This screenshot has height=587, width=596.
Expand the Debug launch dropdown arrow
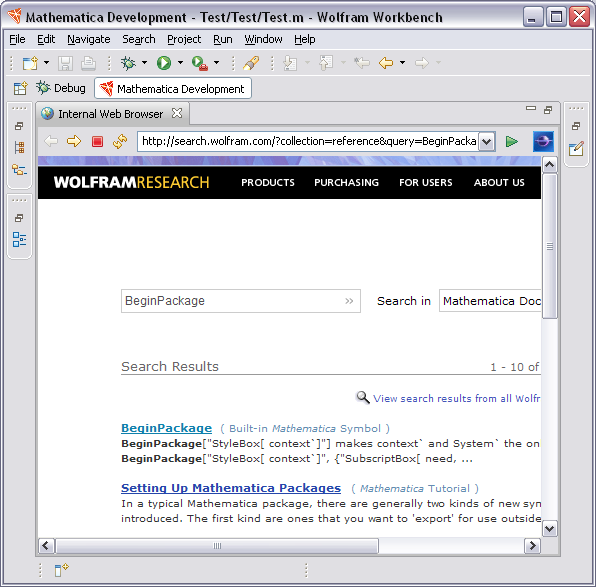(x=144, y=63)
